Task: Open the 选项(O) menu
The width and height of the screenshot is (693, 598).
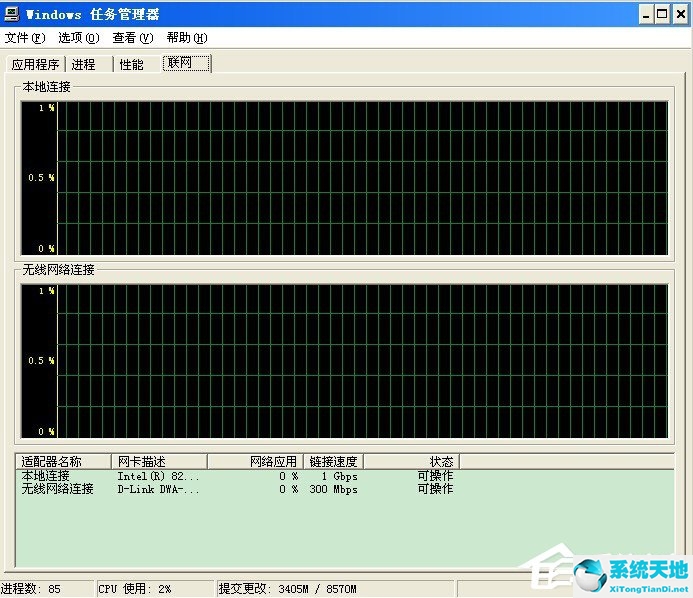Action: click(79, 38)
